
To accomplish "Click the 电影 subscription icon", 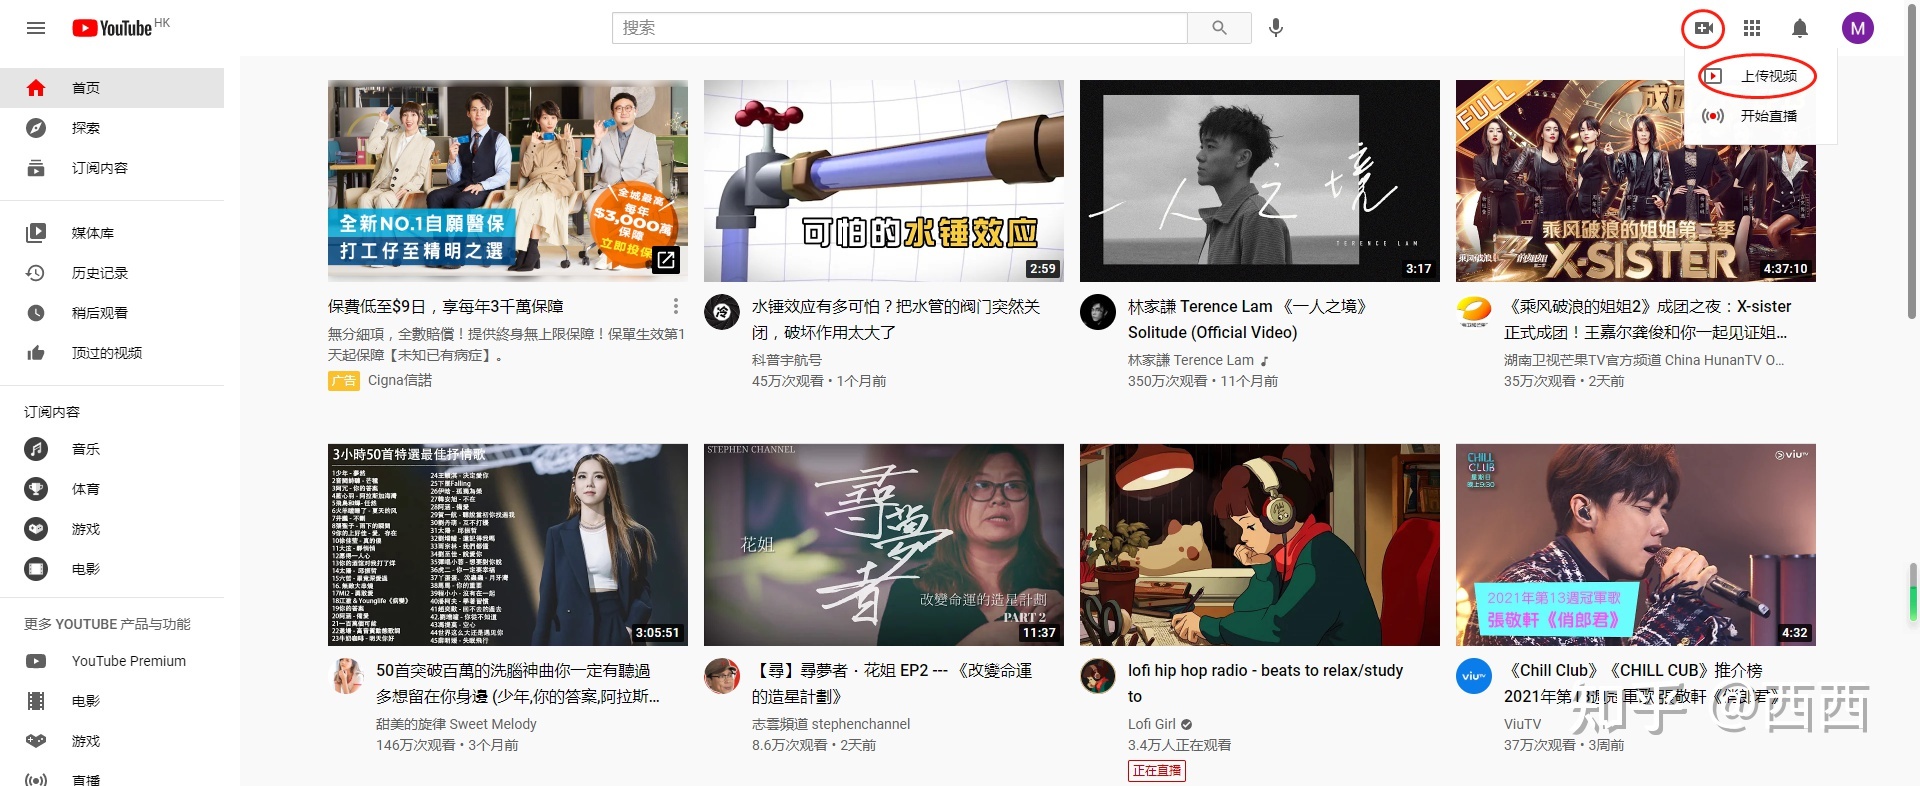I will [36, 569].
